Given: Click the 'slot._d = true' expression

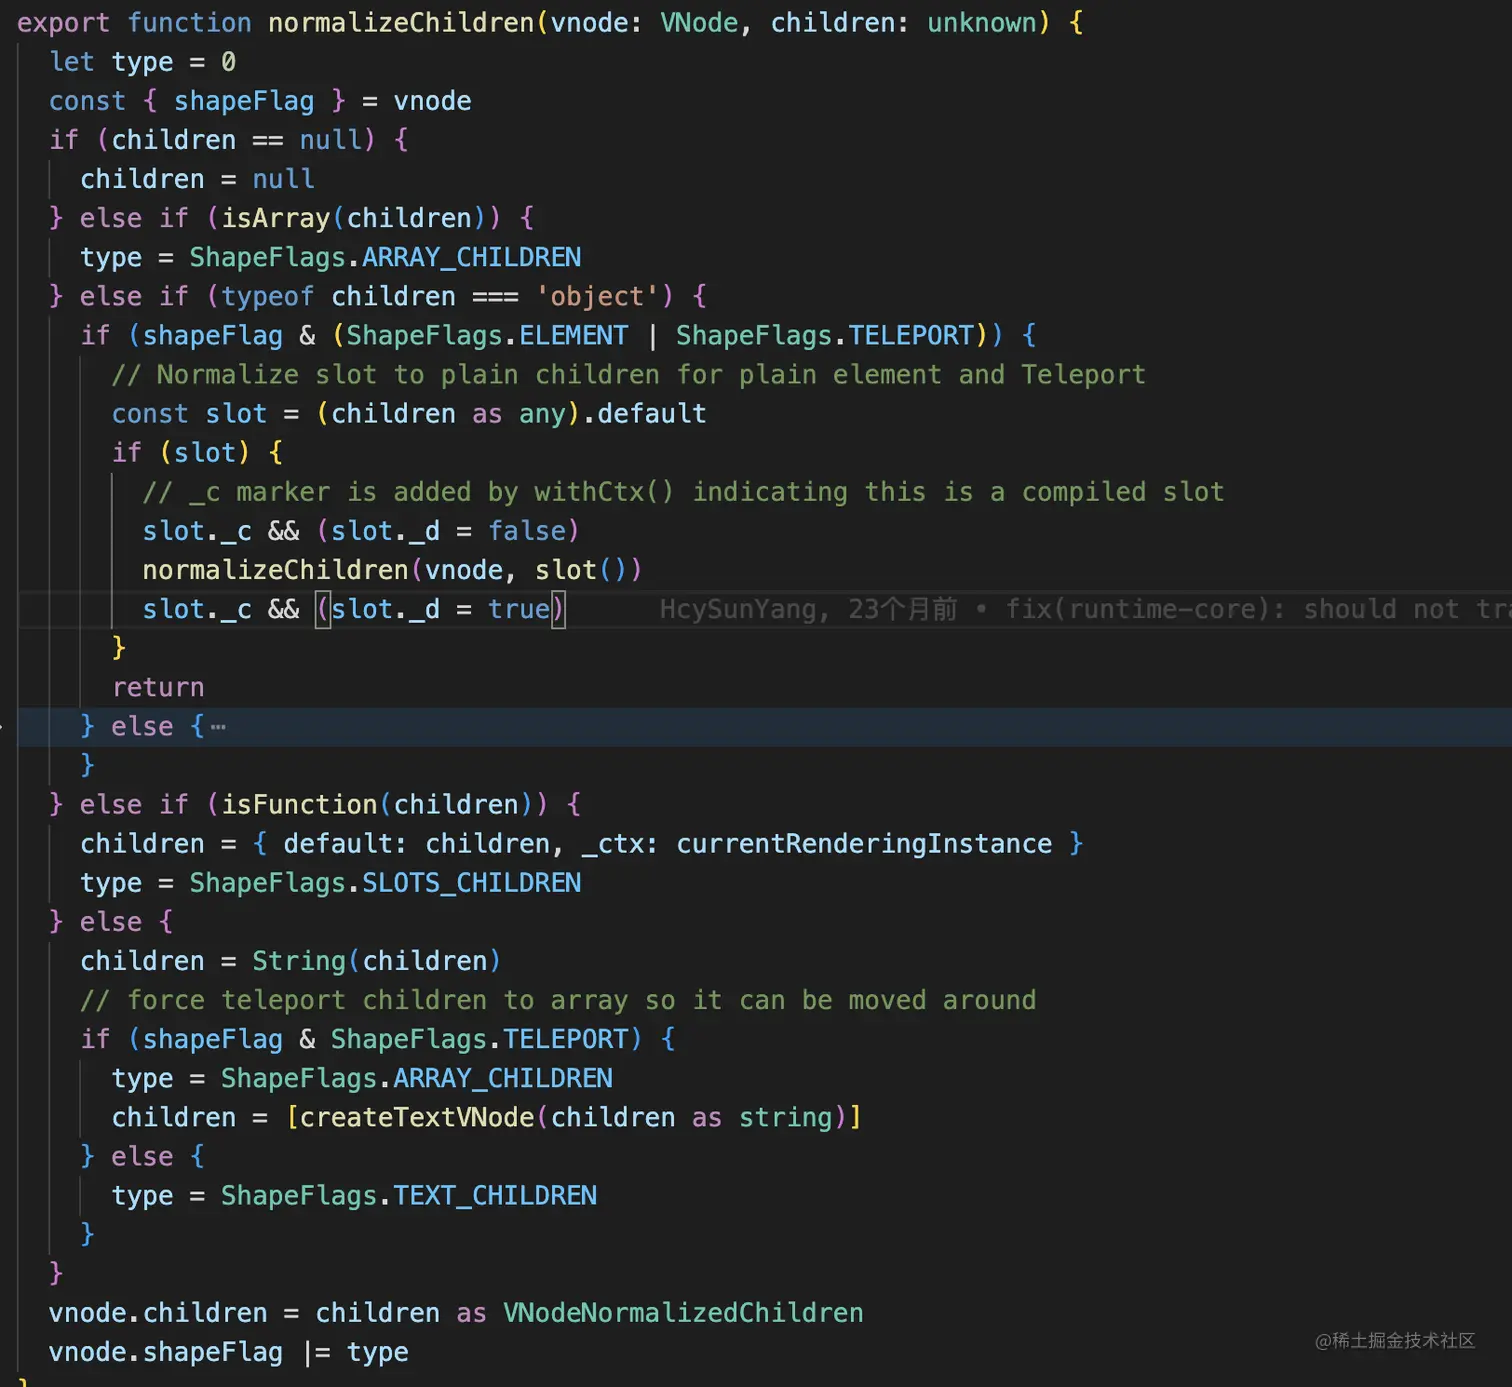Looking at the screenshot, I should [x=441, y=608].
